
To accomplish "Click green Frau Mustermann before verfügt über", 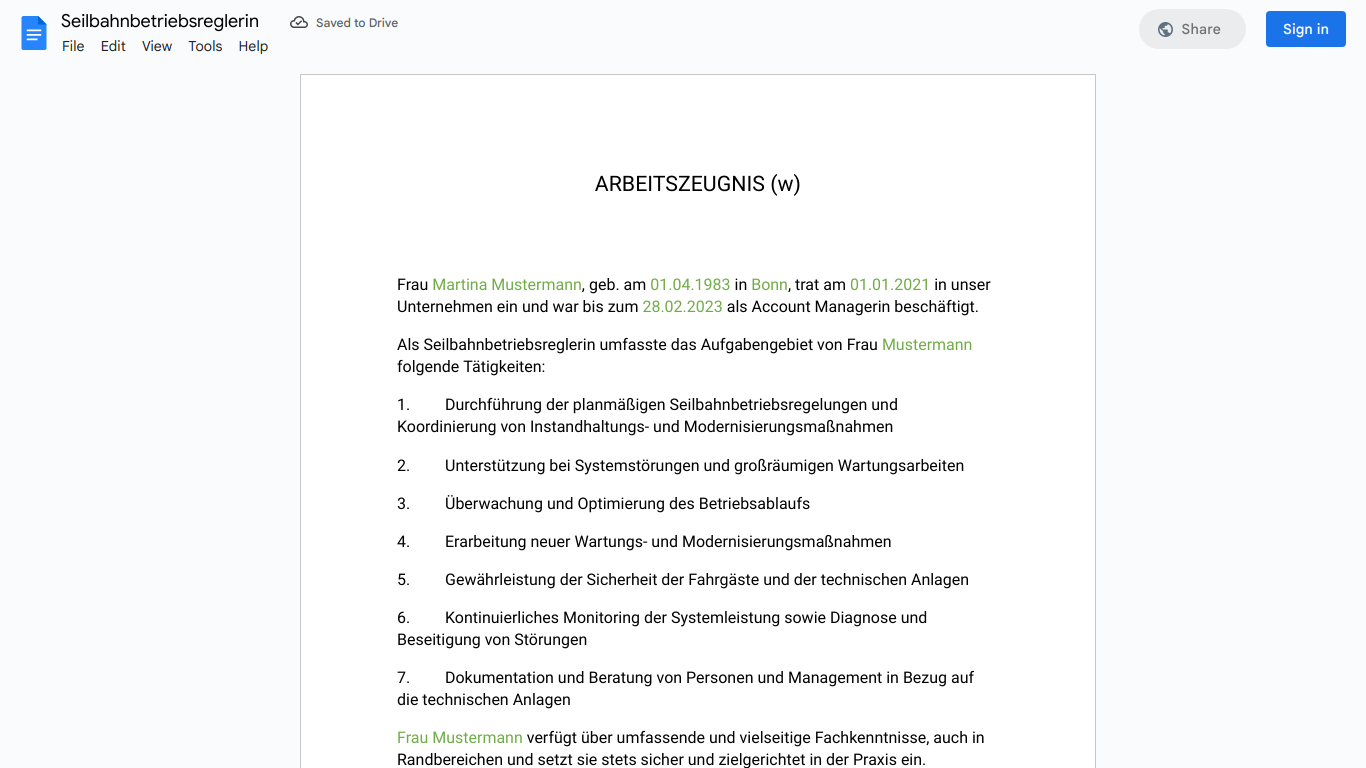I will (460, 738).
